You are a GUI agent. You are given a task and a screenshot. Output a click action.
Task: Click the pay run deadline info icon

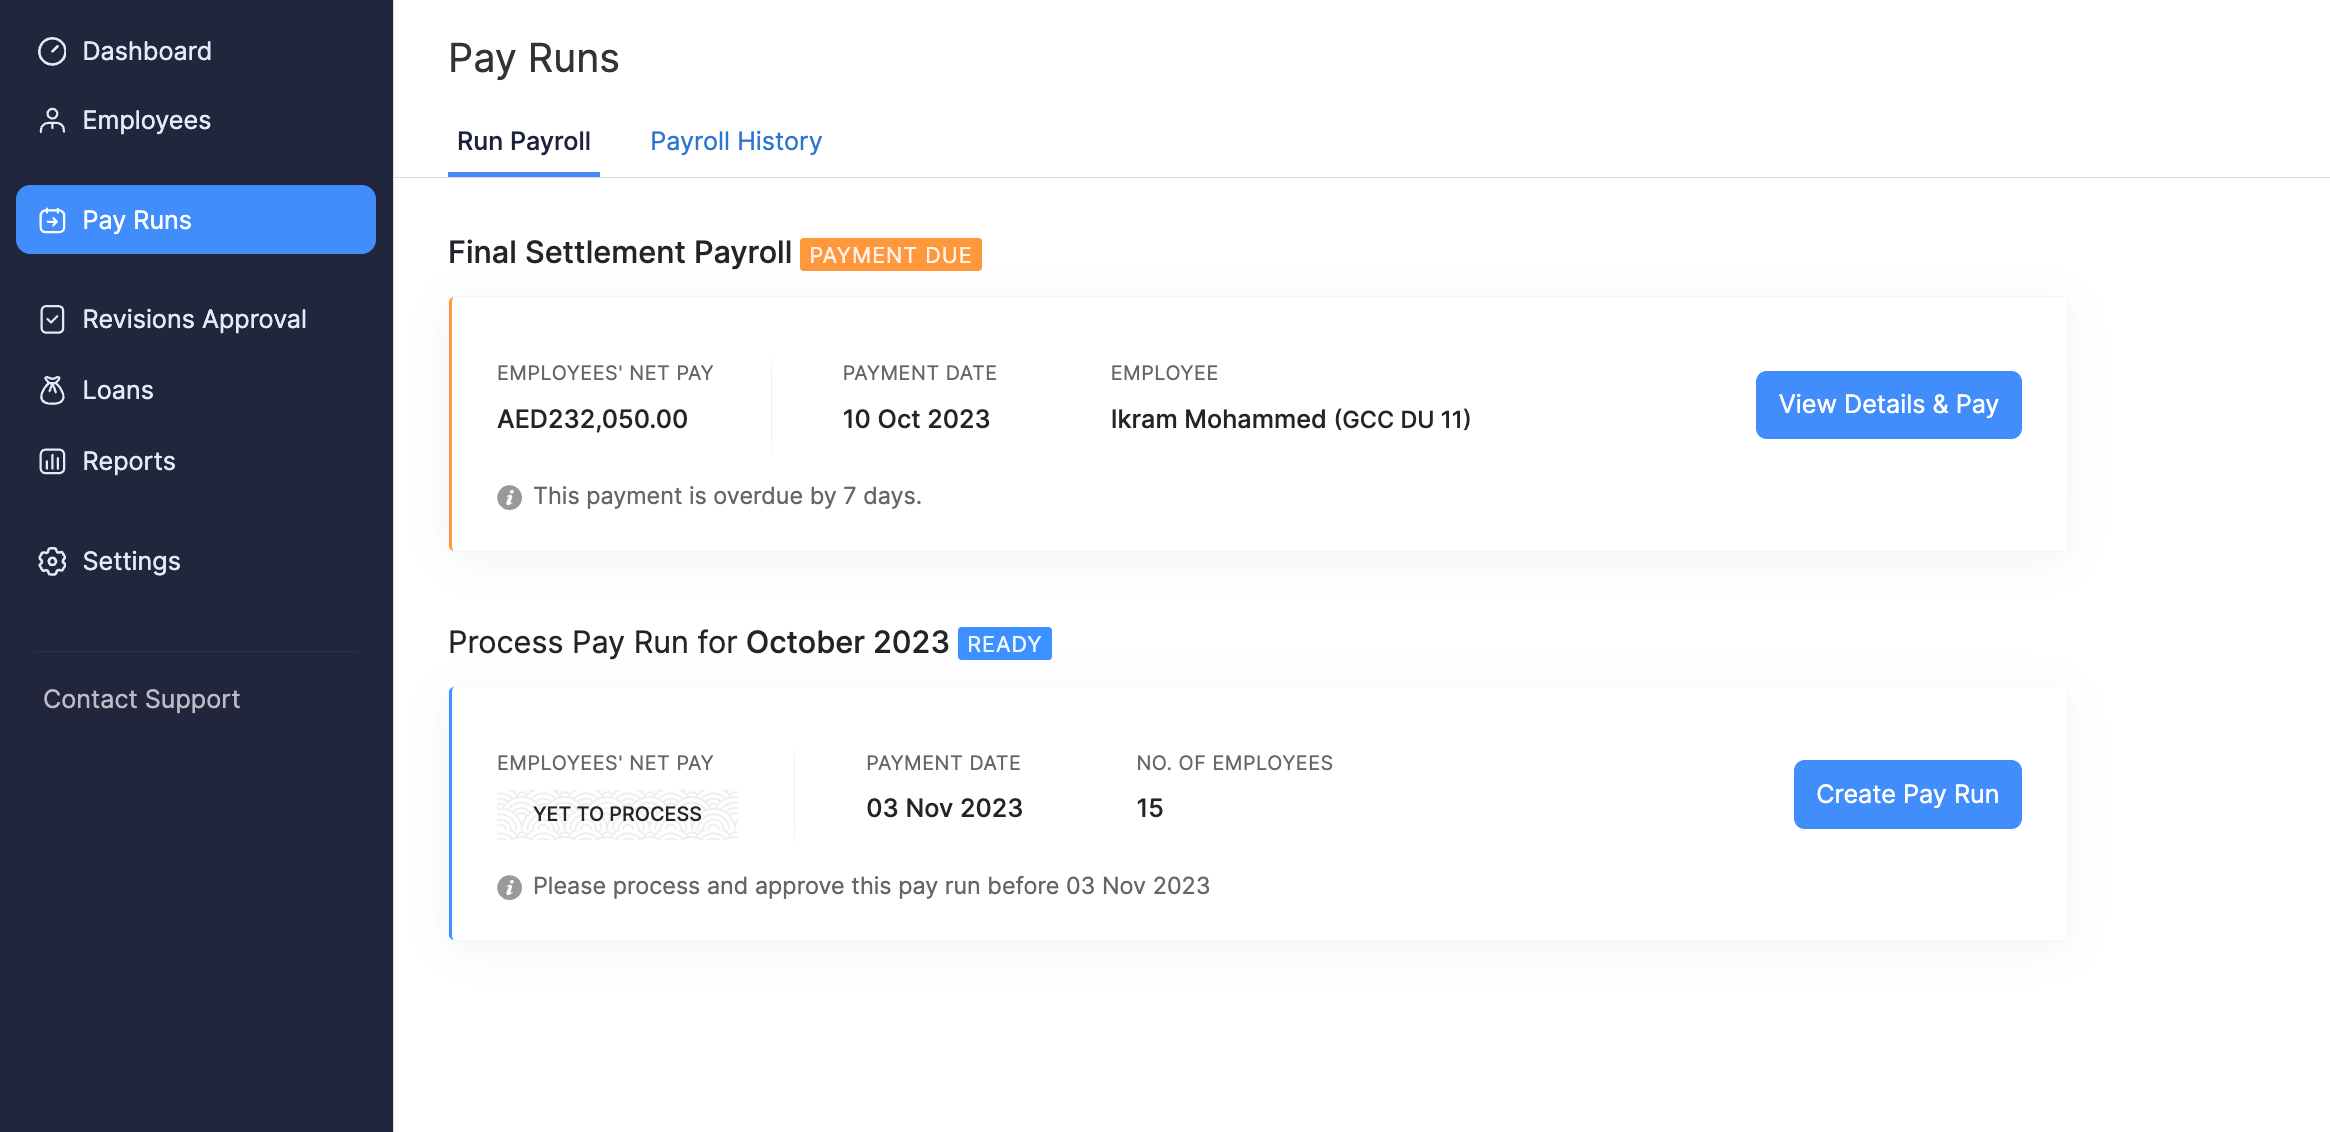pos(509,886)
